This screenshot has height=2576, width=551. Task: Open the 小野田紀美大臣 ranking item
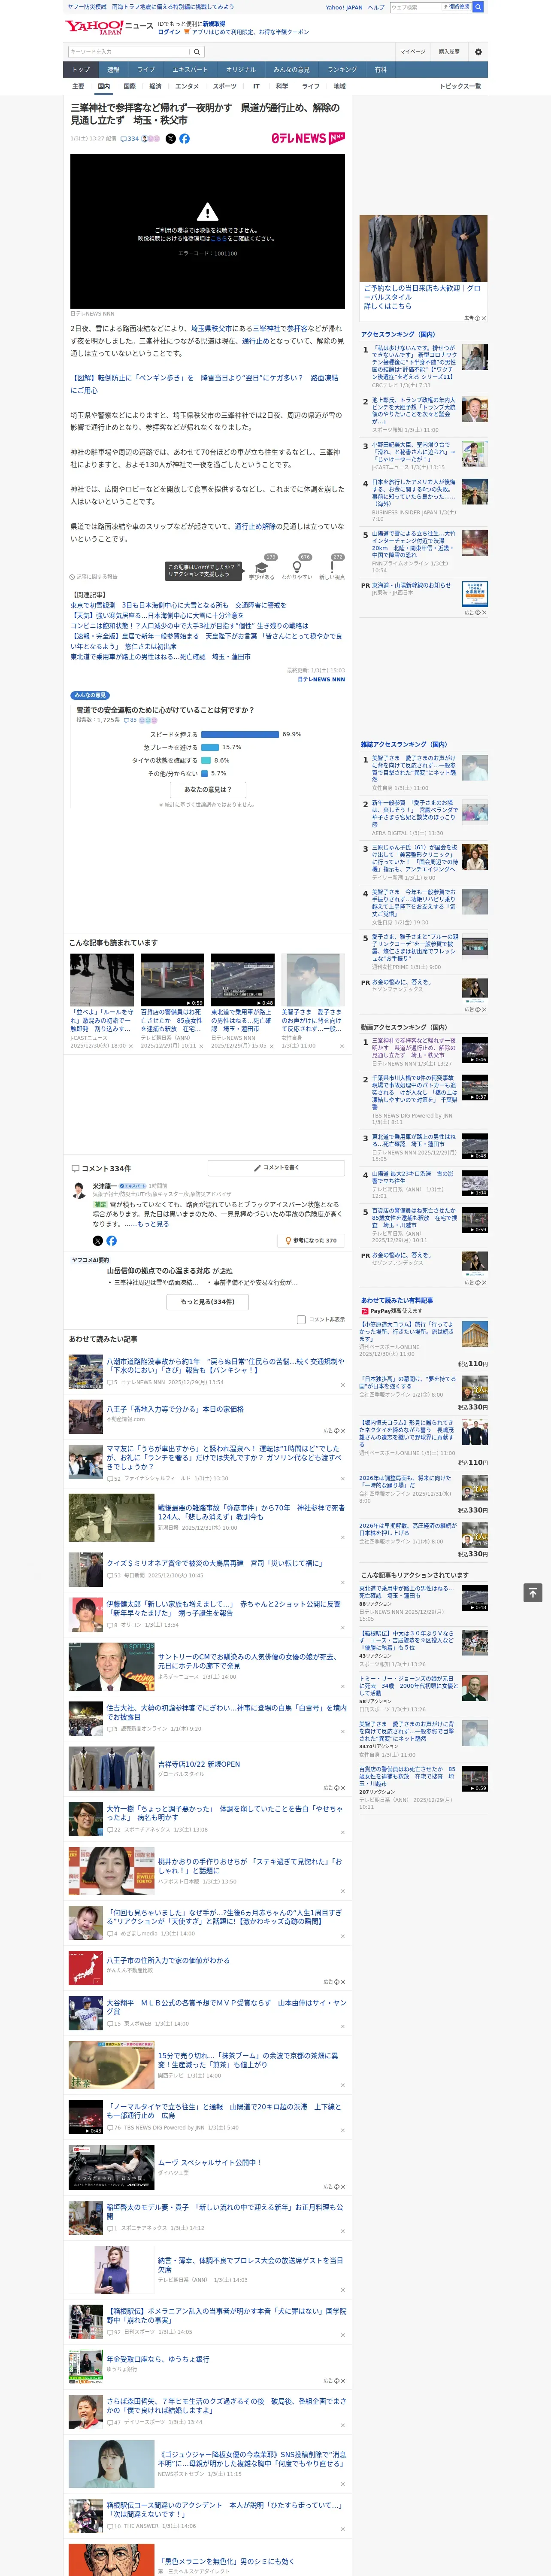414,453
